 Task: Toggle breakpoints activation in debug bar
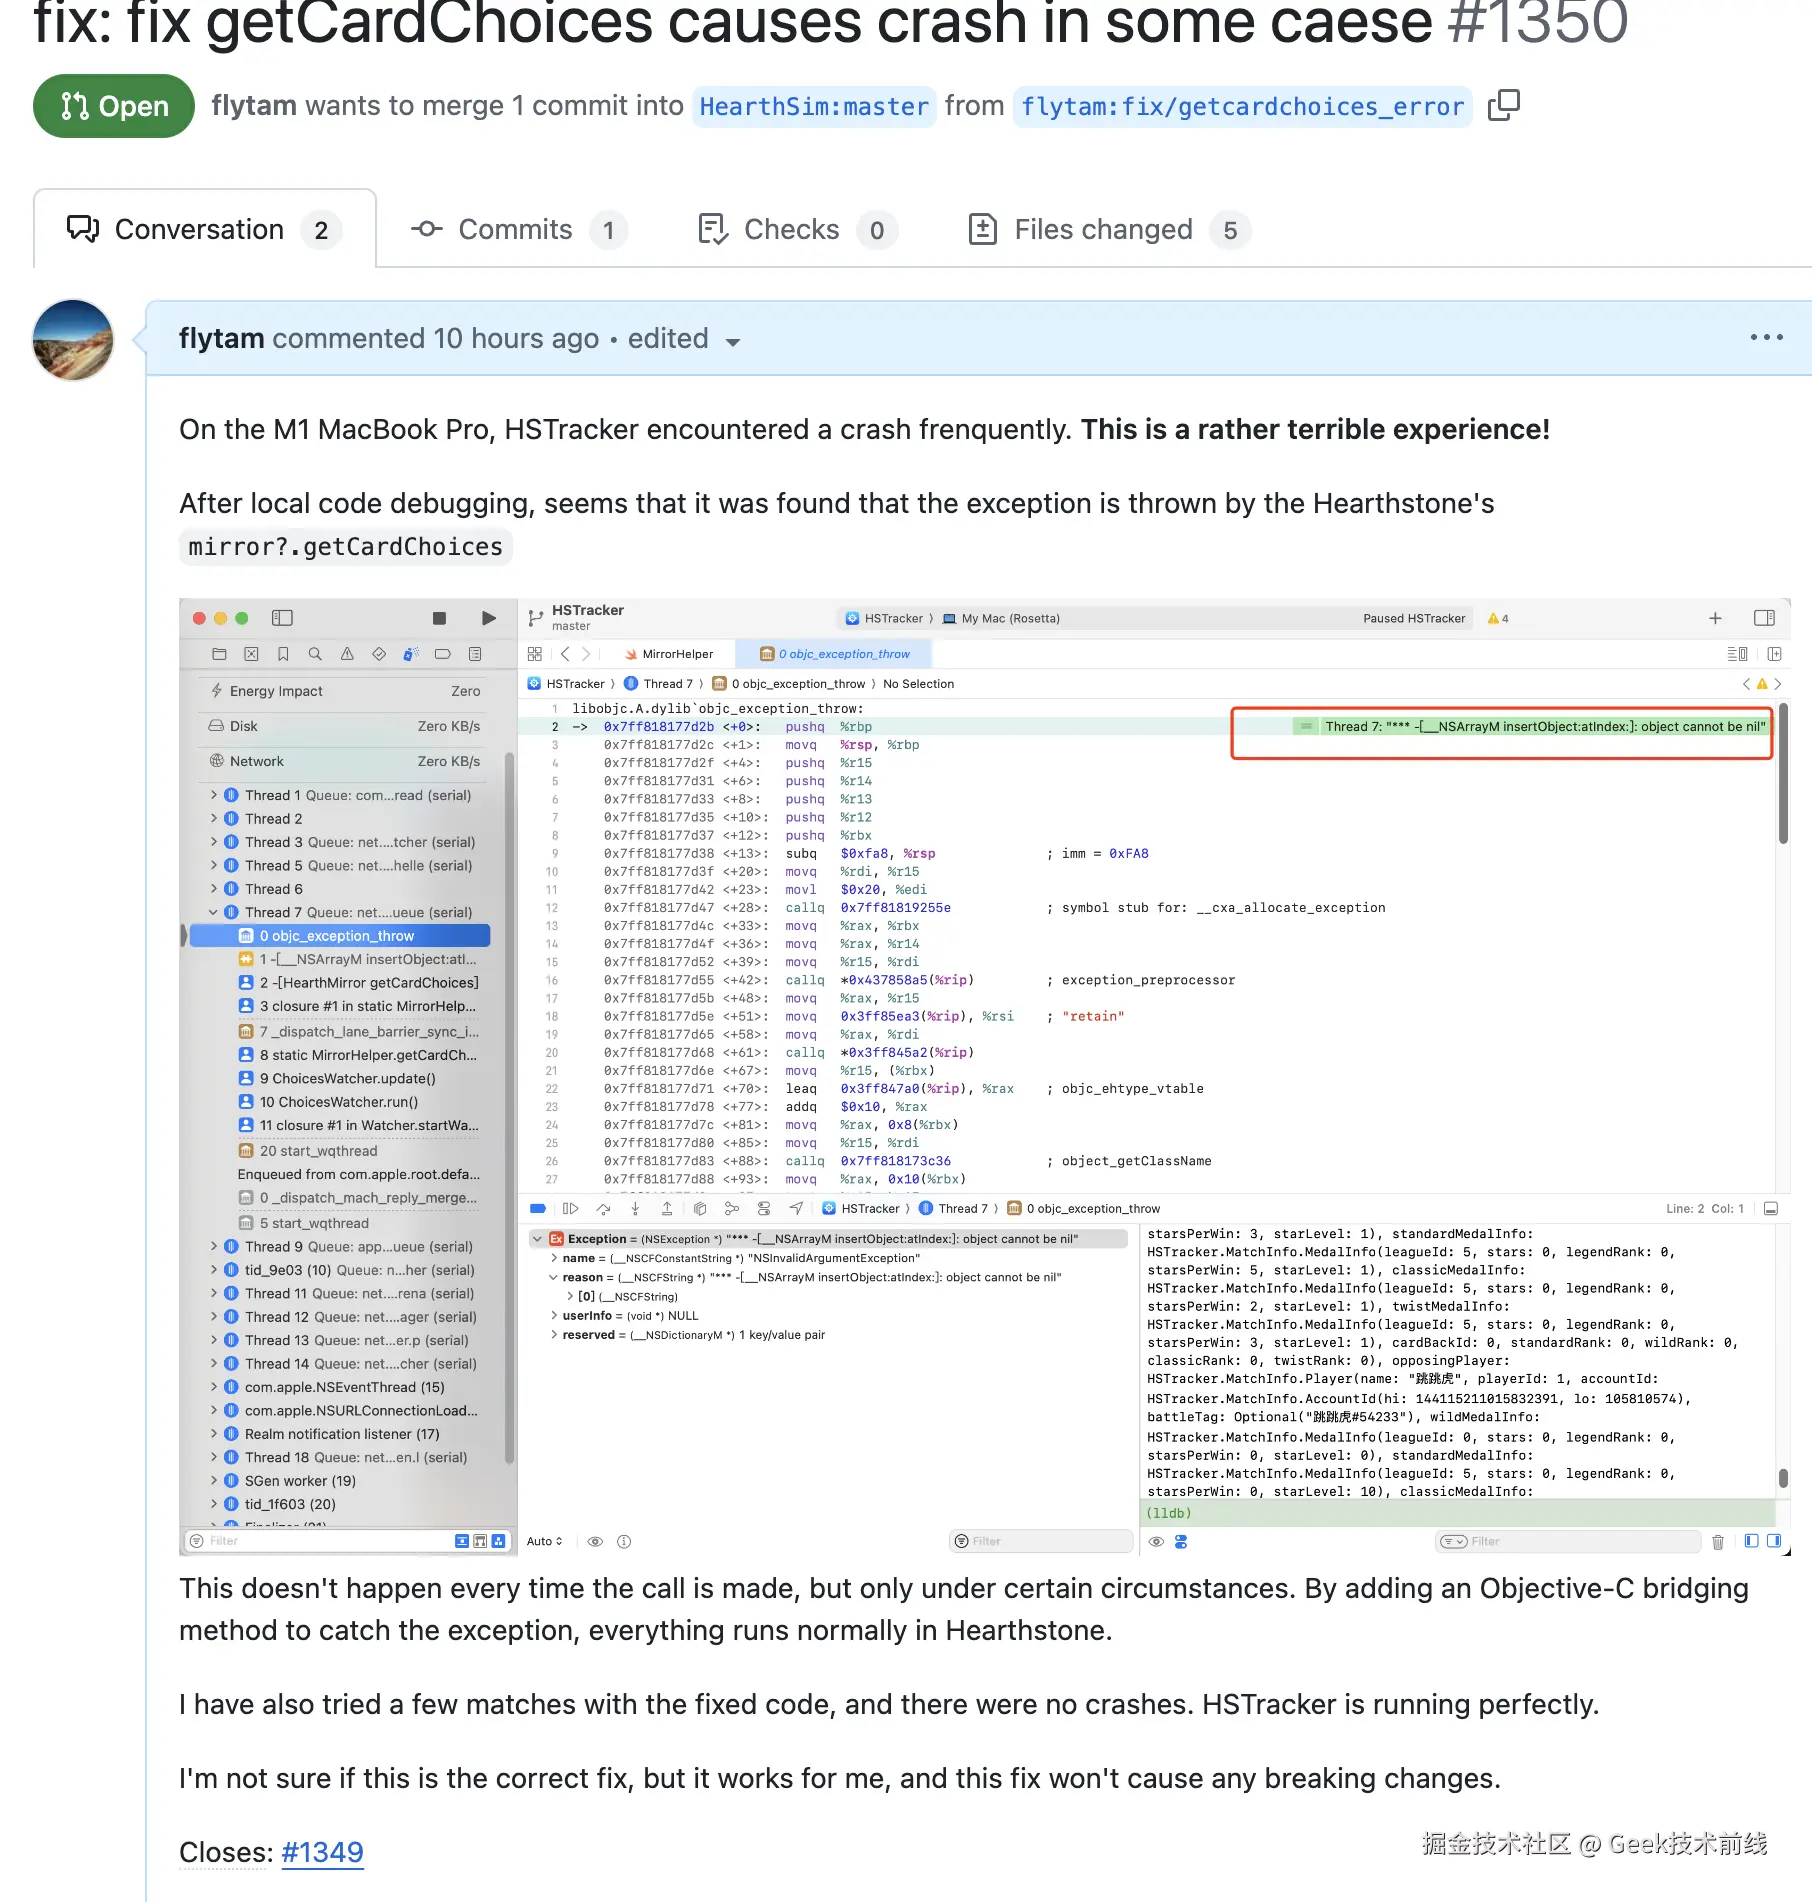click(538, 1208)
